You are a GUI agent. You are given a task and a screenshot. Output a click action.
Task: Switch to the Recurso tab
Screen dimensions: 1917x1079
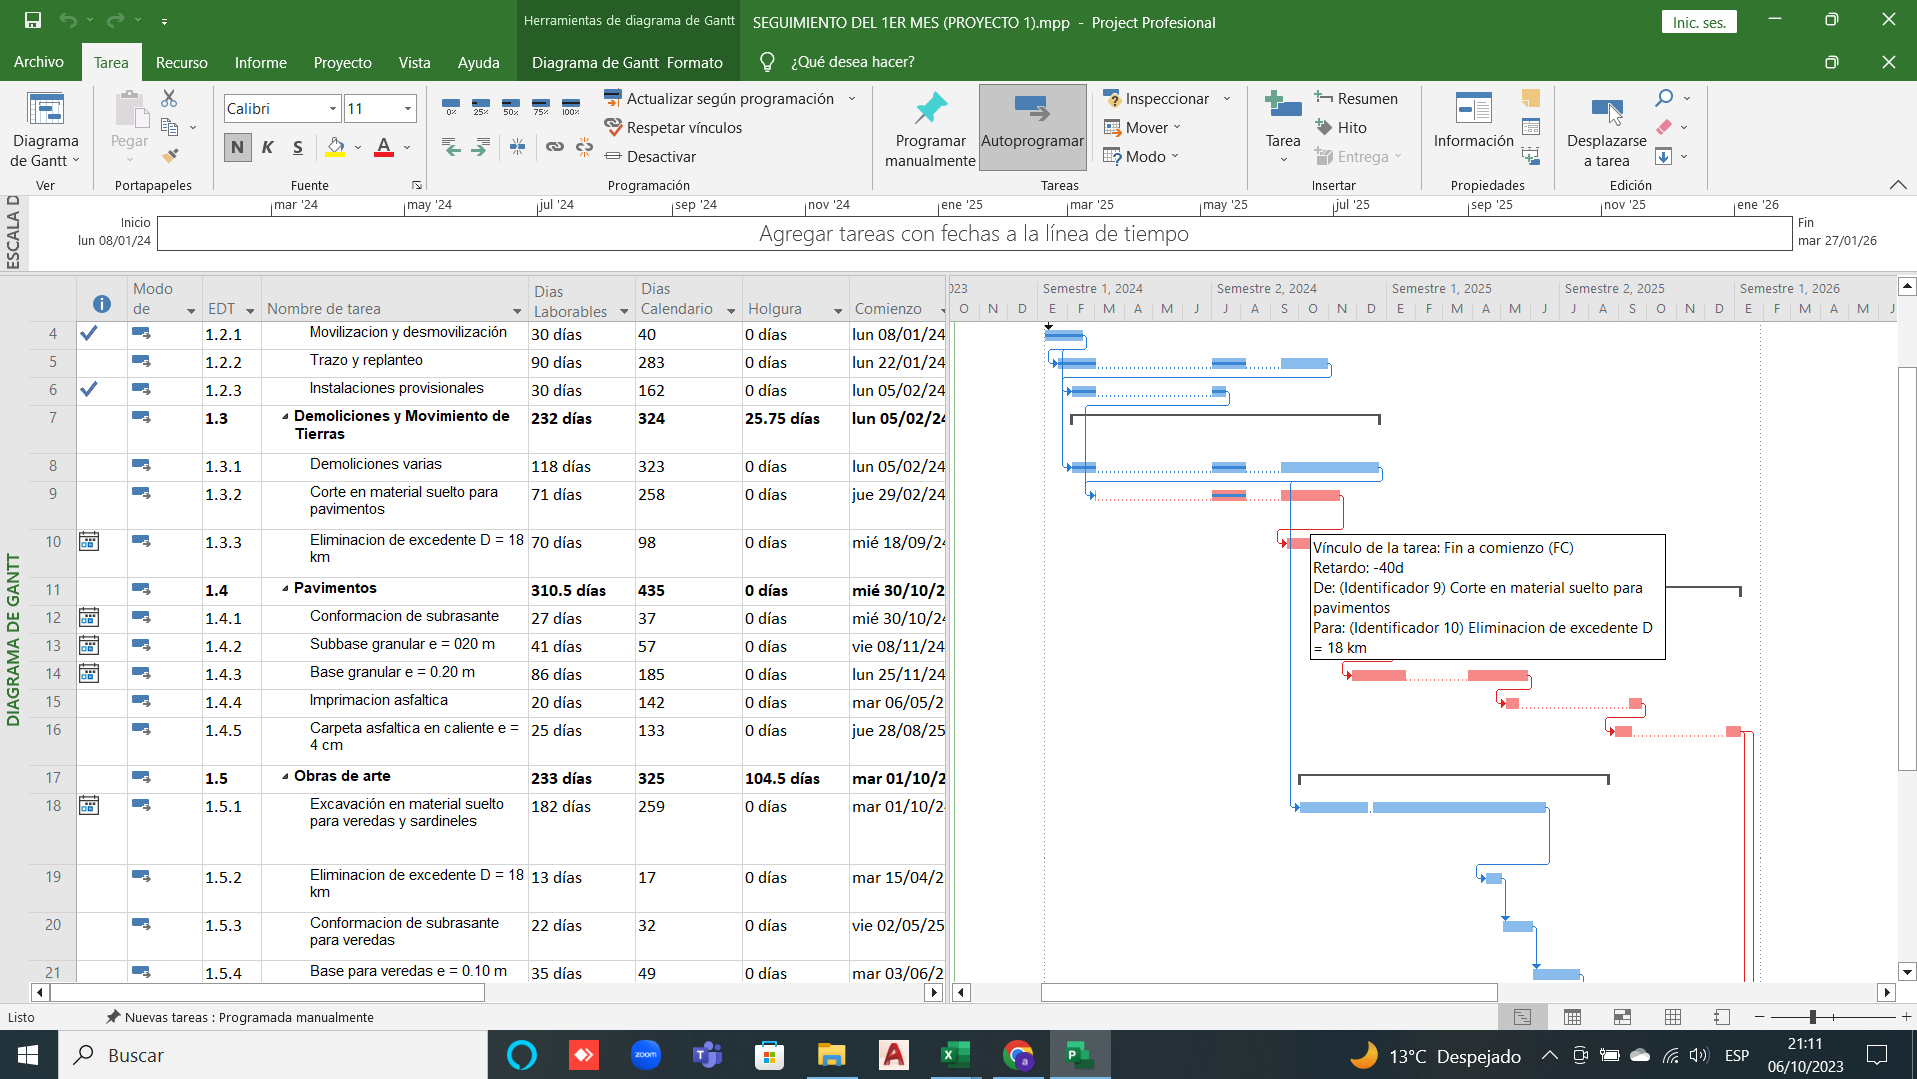coord(181,62)
